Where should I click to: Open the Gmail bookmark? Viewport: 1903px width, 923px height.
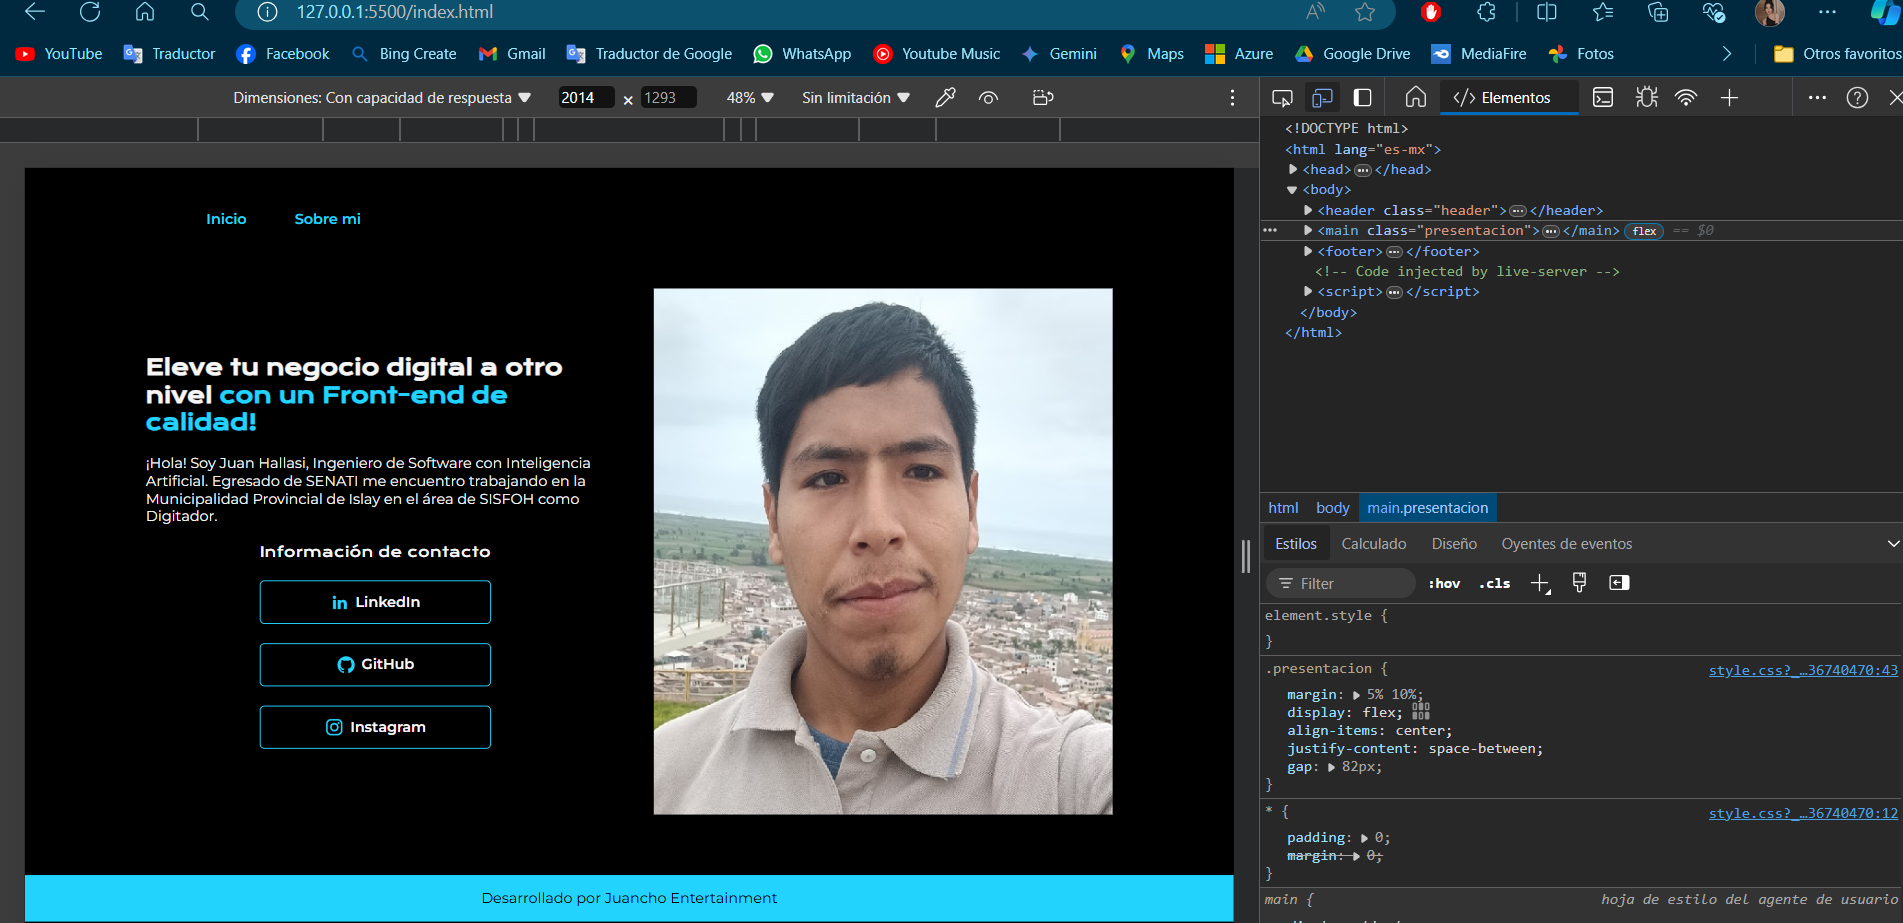tap(512, 54)
